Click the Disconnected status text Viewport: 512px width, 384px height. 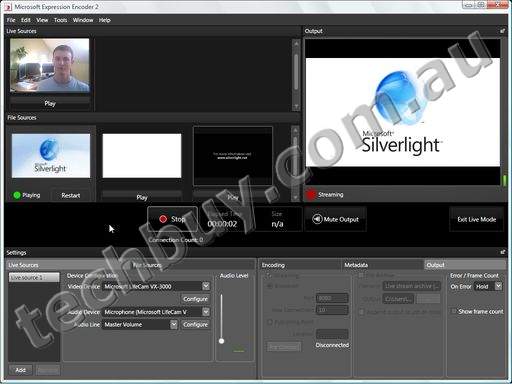tap(332, 345)
